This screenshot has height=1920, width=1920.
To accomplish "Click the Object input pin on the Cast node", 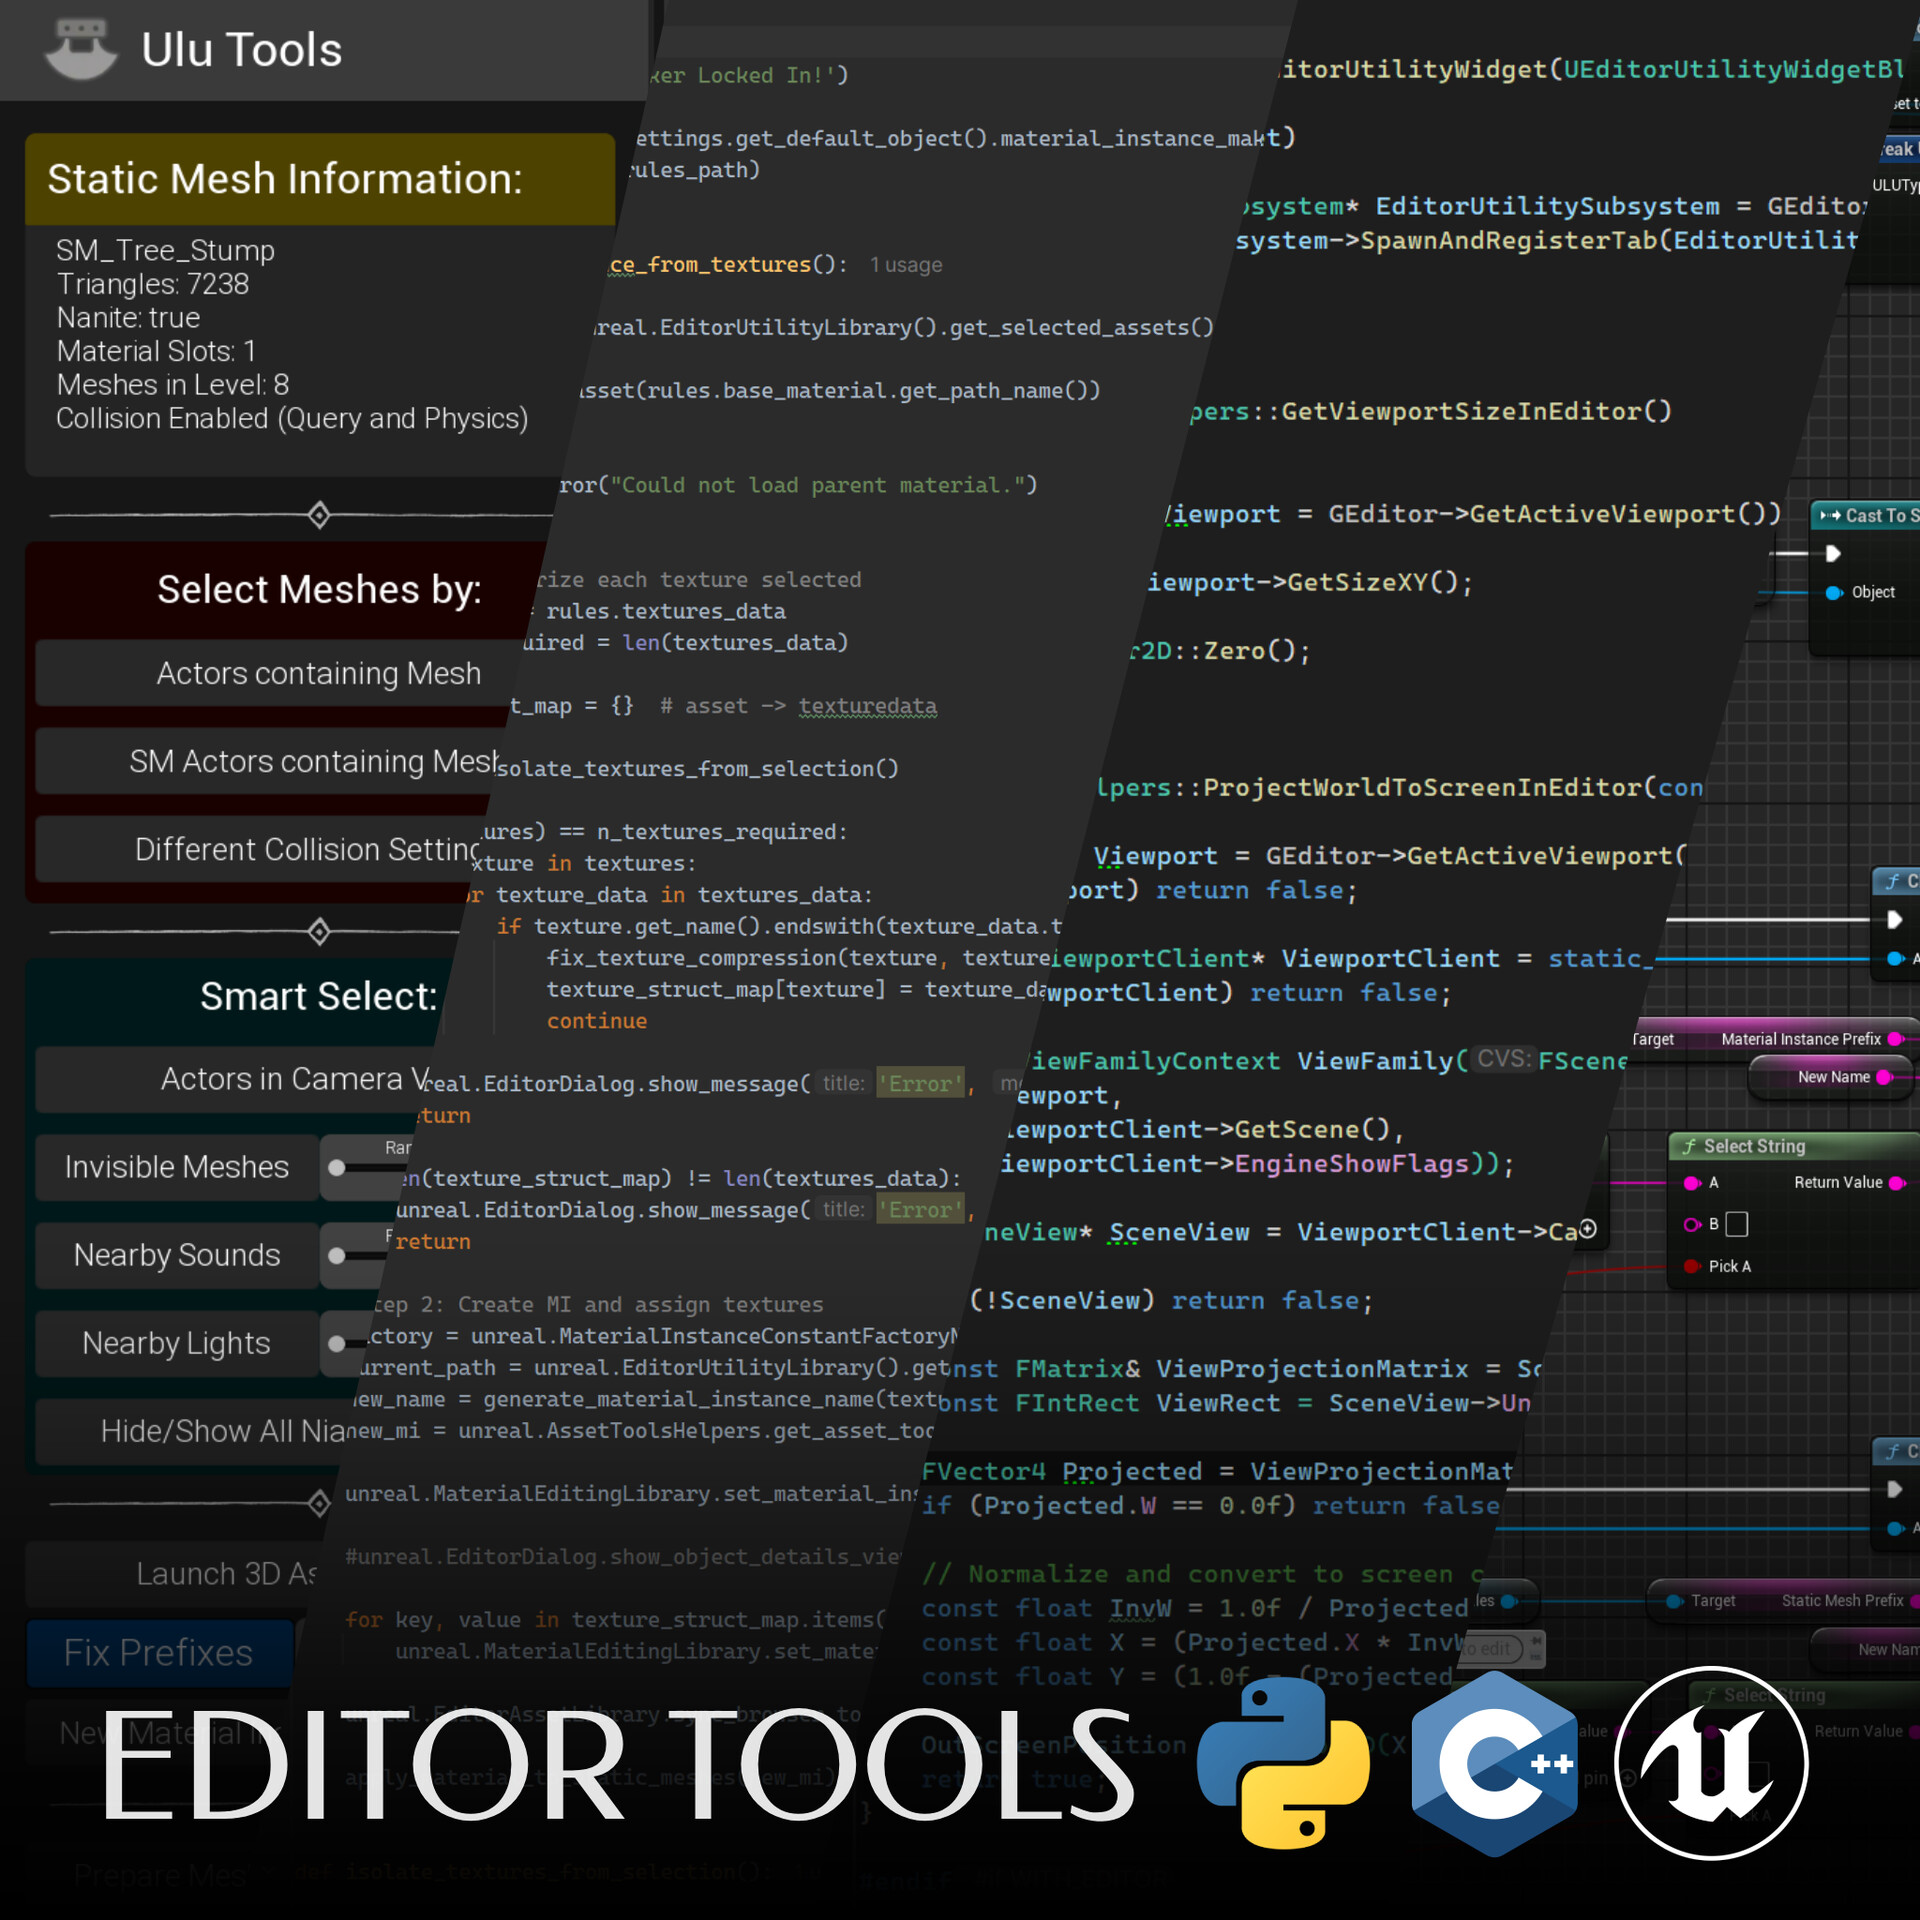I will coord(1833,592).
